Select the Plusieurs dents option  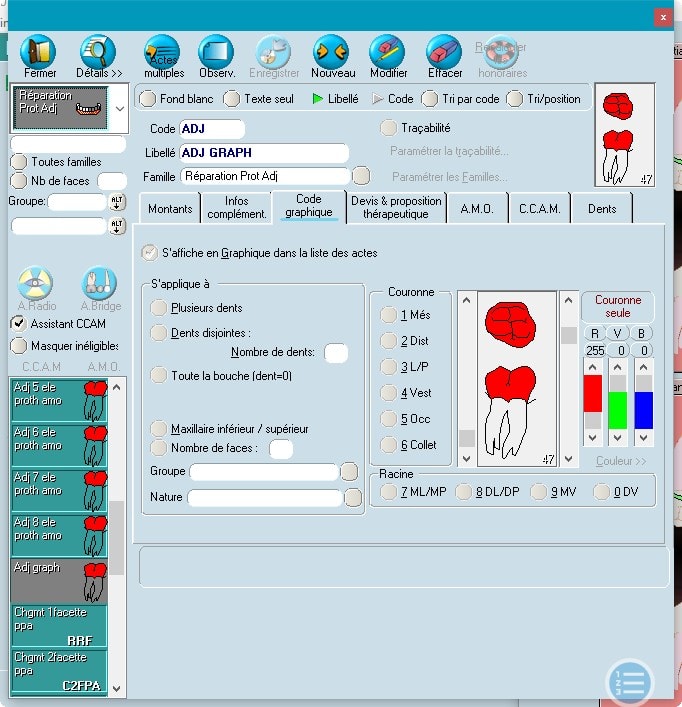(x=159, y=308)
